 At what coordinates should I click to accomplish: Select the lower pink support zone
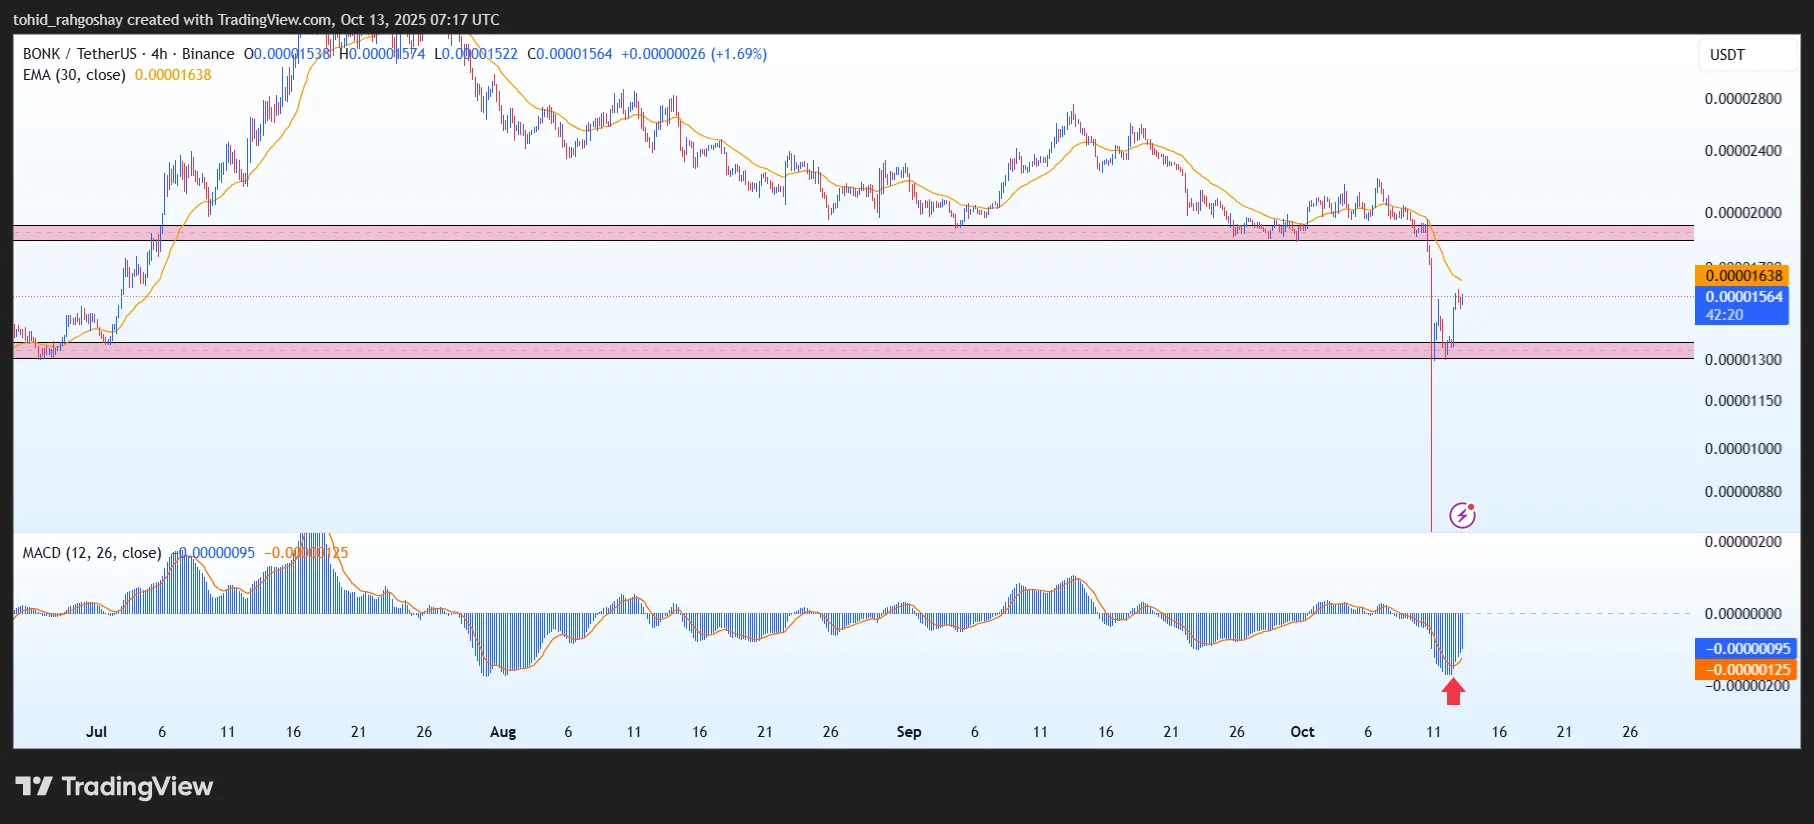(700, 350)
